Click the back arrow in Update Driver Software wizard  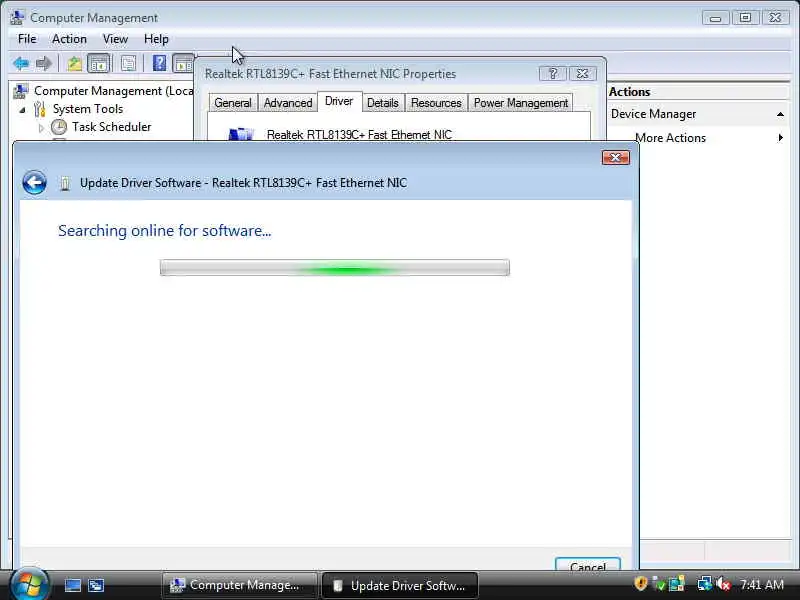(x=34, y=183)
